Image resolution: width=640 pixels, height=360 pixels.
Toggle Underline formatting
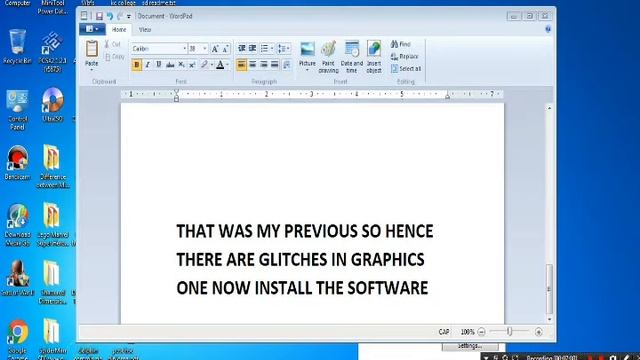[159, 65]
